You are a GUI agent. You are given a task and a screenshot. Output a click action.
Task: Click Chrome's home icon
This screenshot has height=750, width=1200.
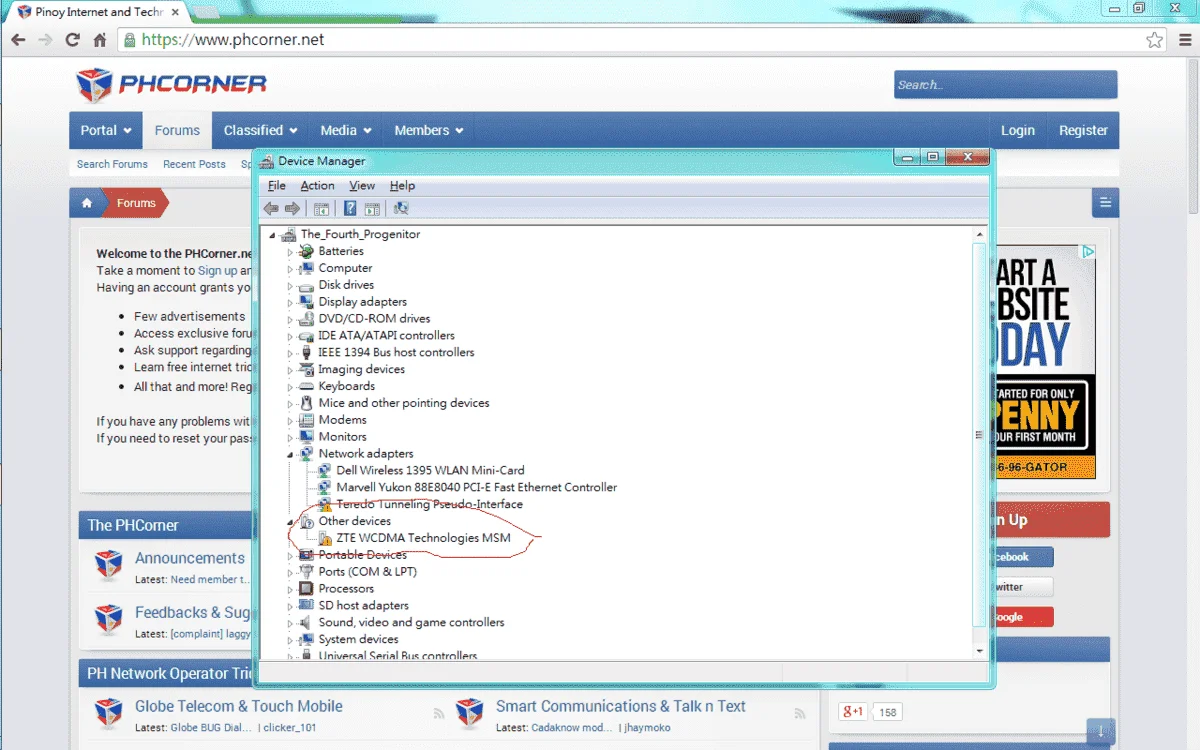click(x=100, y=40)
